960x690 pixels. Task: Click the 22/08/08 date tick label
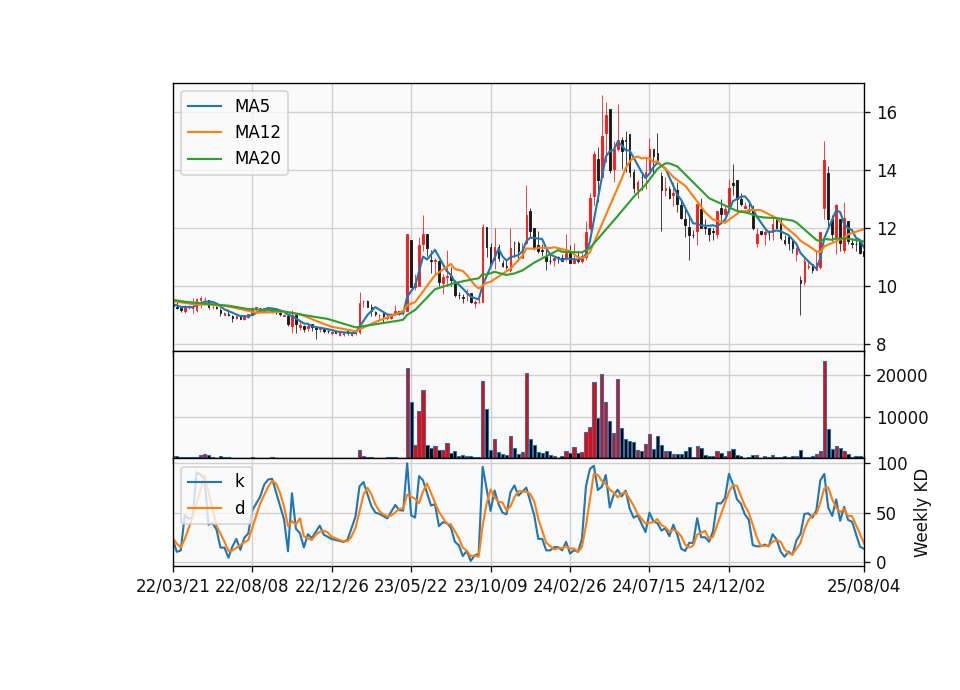pyautogui.click(x=252, y=586)
